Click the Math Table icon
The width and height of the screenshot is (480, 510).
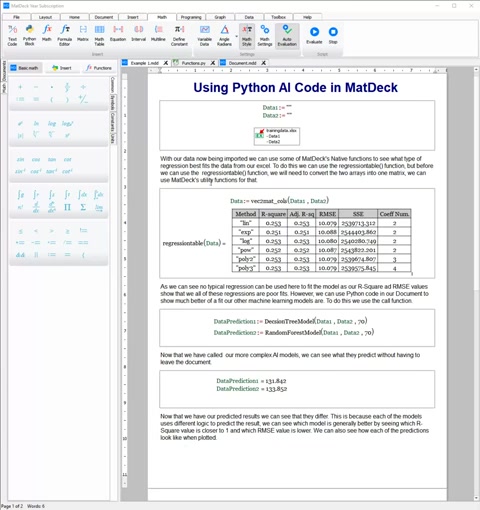coord(99,35)
